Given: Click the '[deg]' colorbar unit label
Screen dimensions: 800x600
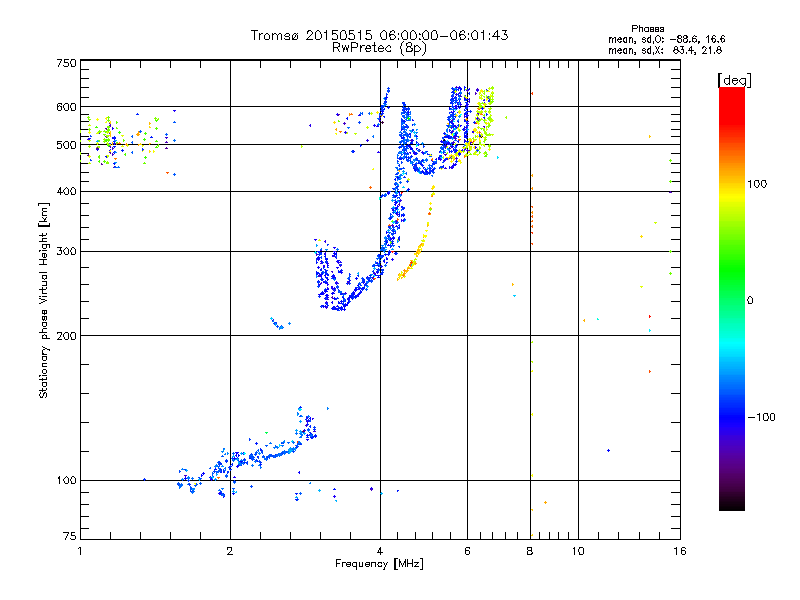Looking at the screenshot, I should [x=734, y=80].
